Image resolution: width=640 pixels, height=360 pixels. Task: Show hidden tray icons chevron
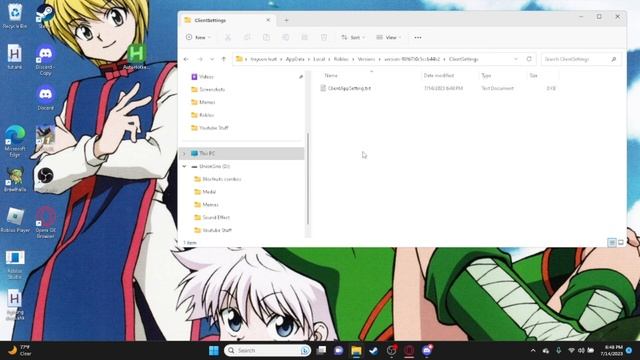pyautogui.click(x=533, y=351)
